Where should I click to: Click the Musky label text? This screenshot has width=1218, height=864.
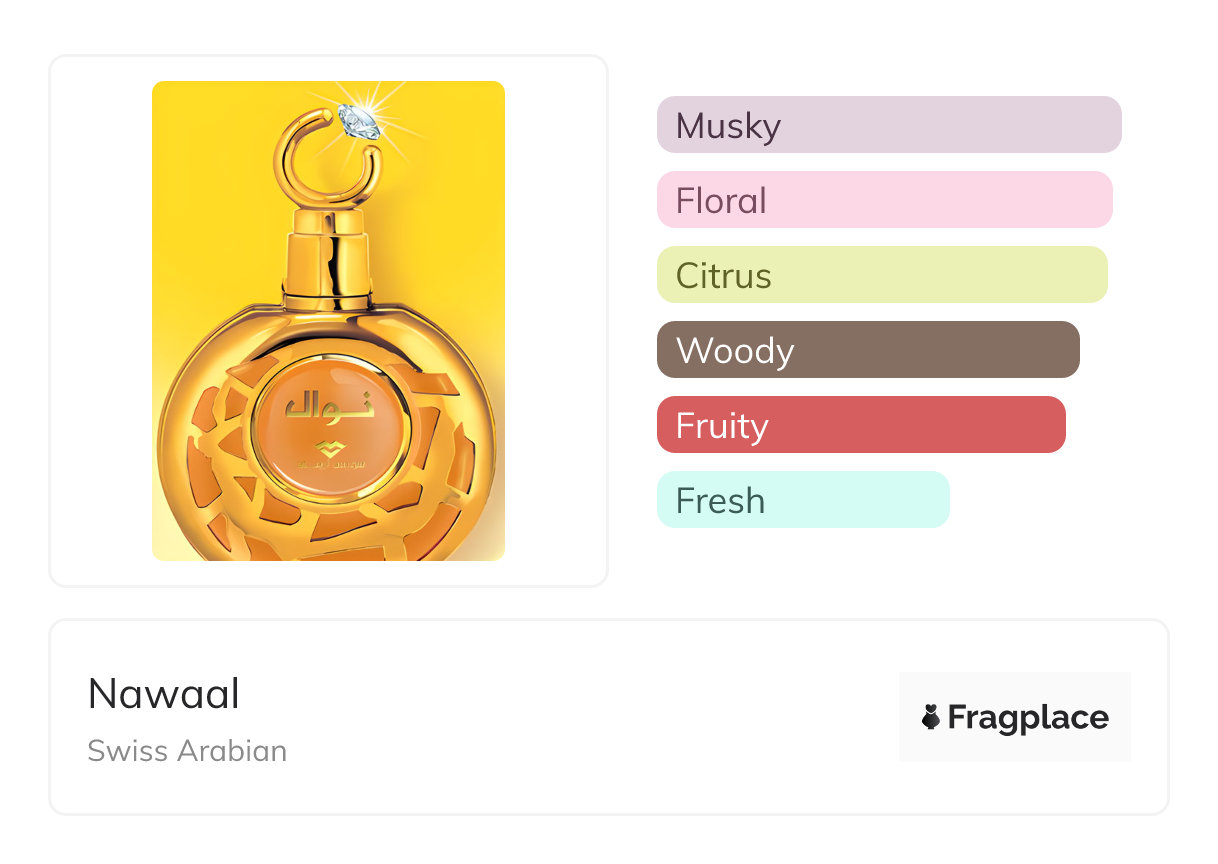pos(728,126)
